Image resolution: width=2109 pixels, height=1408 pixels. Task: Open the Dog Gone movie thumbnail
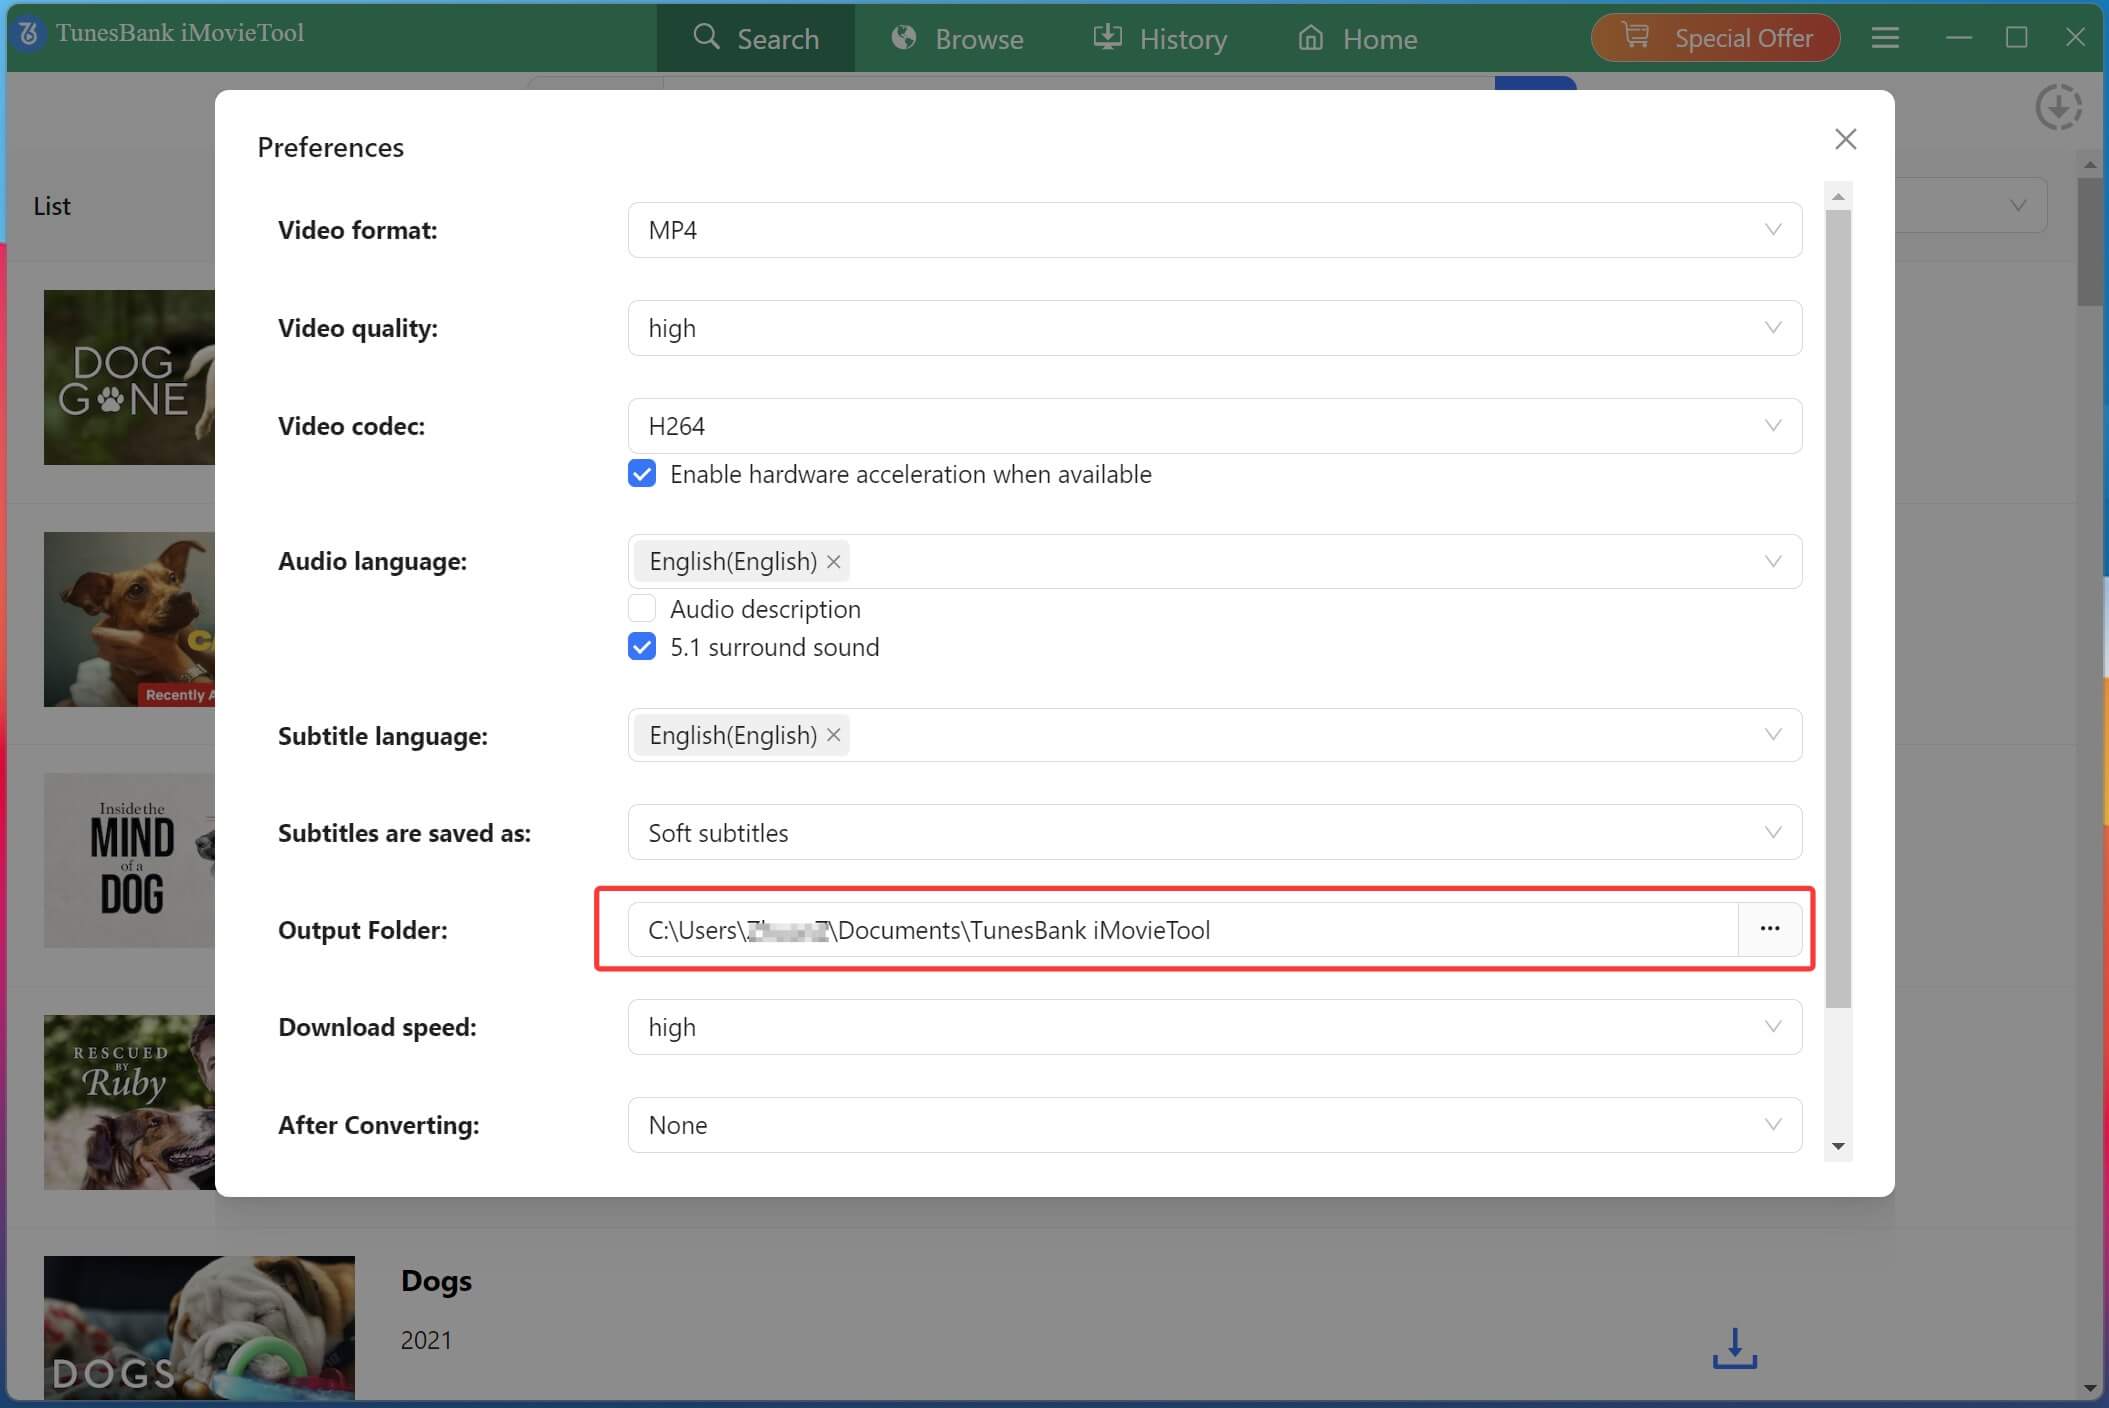tap(130, 377)
